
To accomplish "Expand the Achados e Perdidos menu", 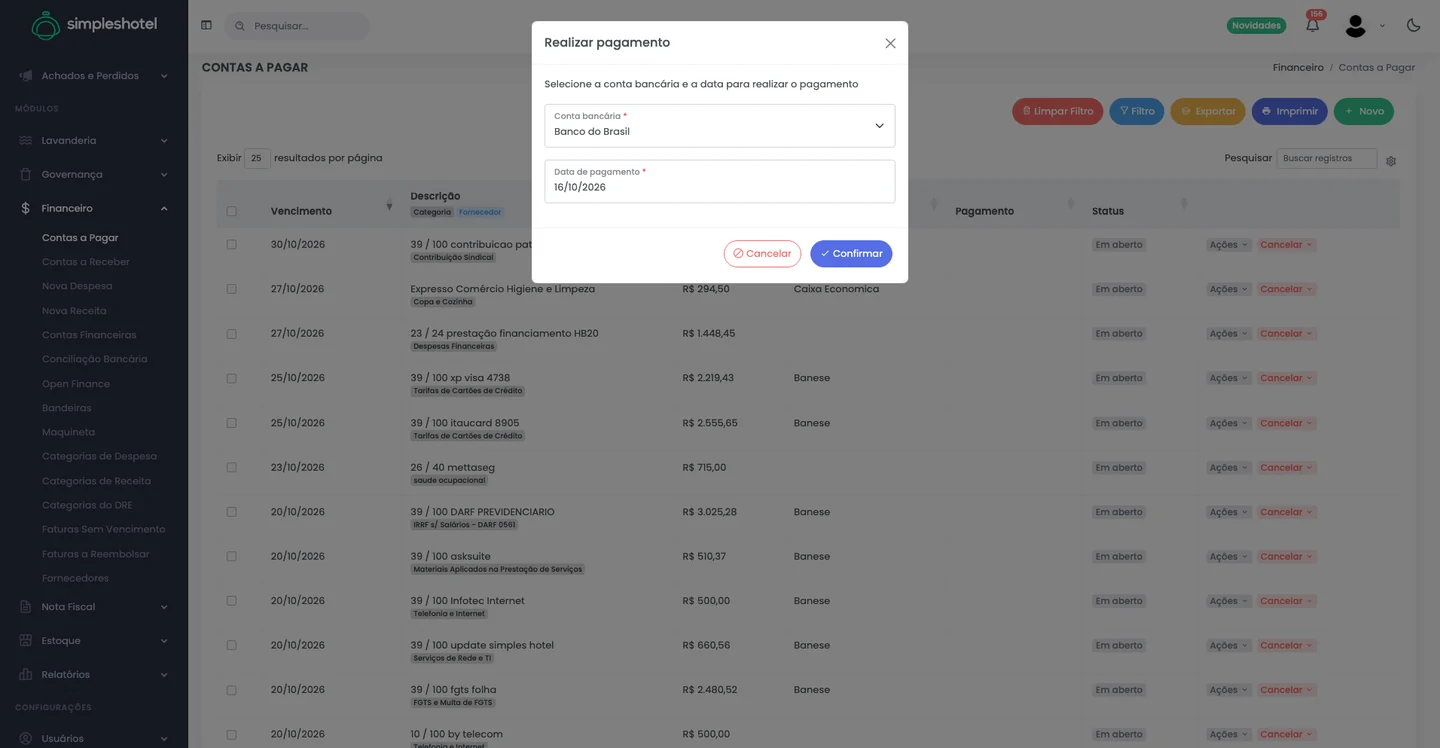I will pyautogui.click(x=164, y=76).
